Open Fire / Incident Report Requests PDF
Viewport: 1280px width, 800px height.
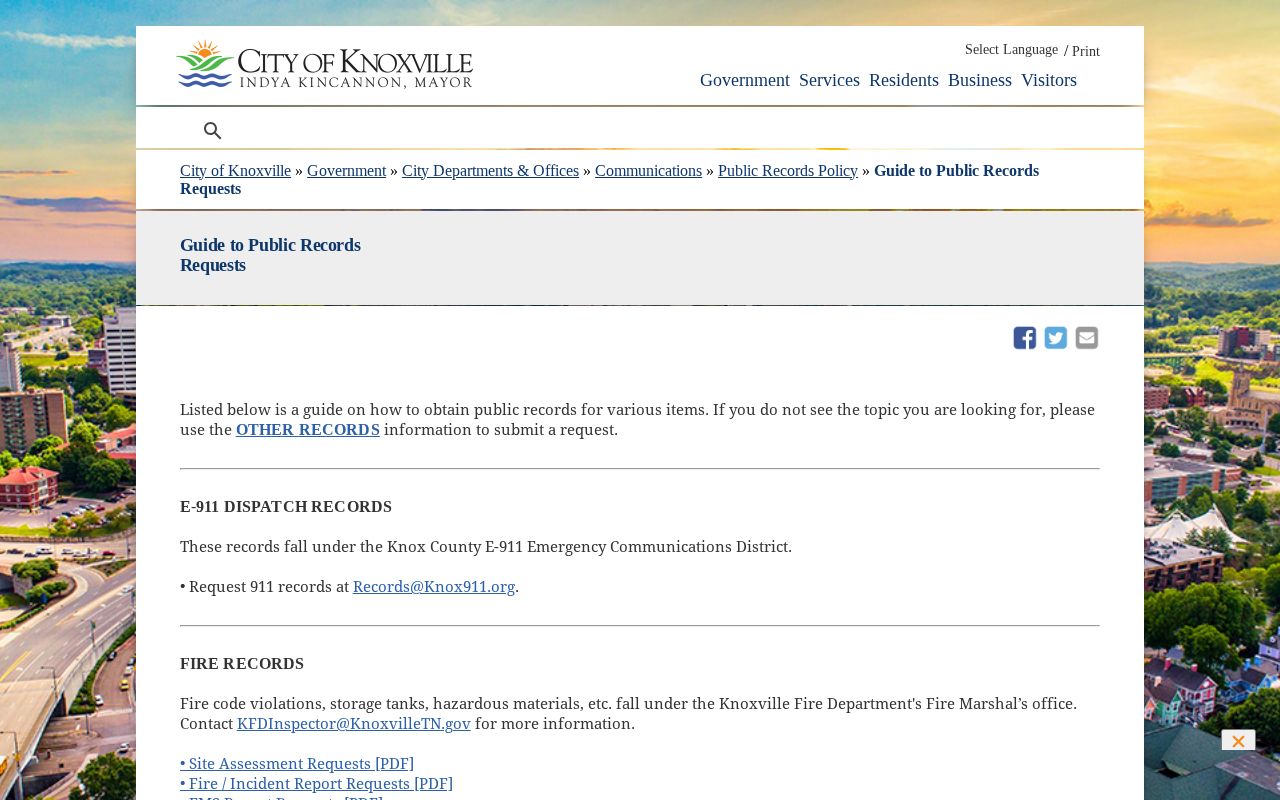click(316, 784)
